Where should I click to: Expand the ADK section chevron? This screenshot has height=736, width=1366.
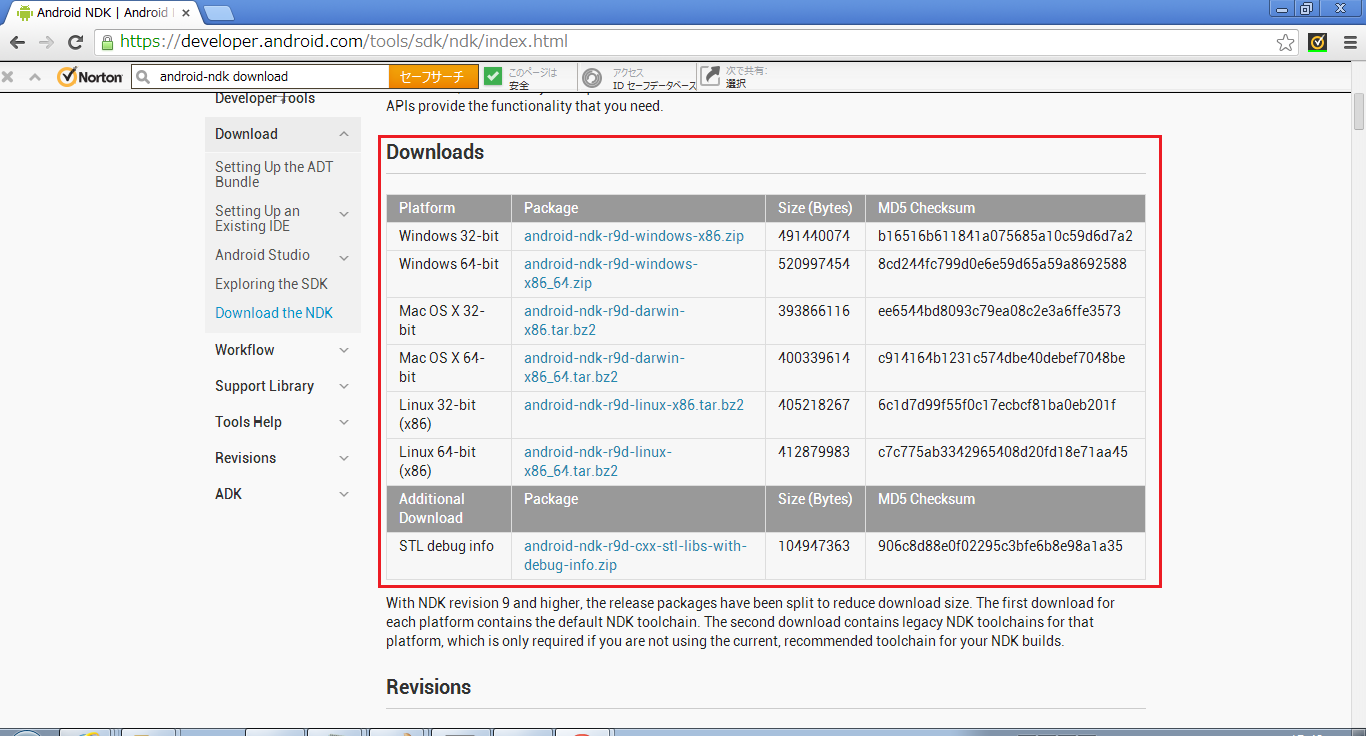coord(343,494)
